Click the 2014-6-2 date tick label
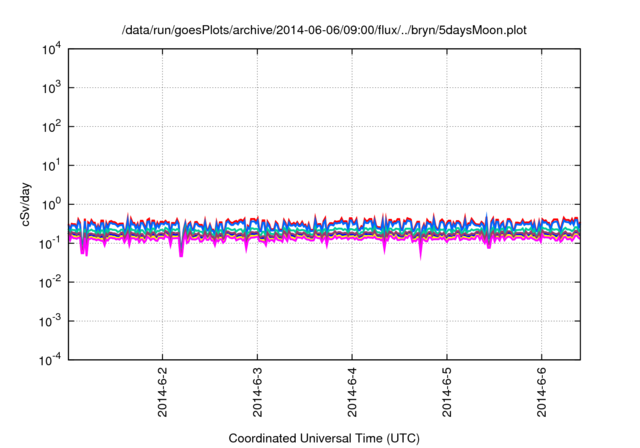The image size is (640, 448). (162, 392)
